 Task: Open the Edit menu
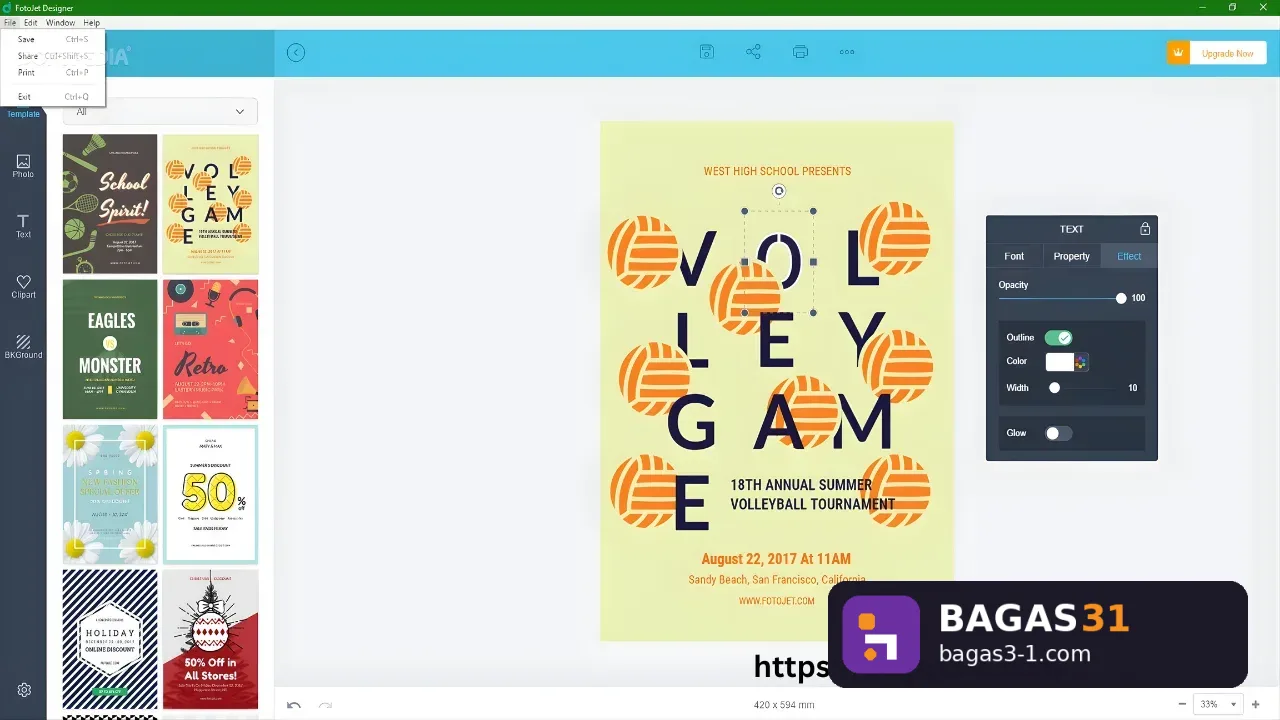[x=31, y=22]
